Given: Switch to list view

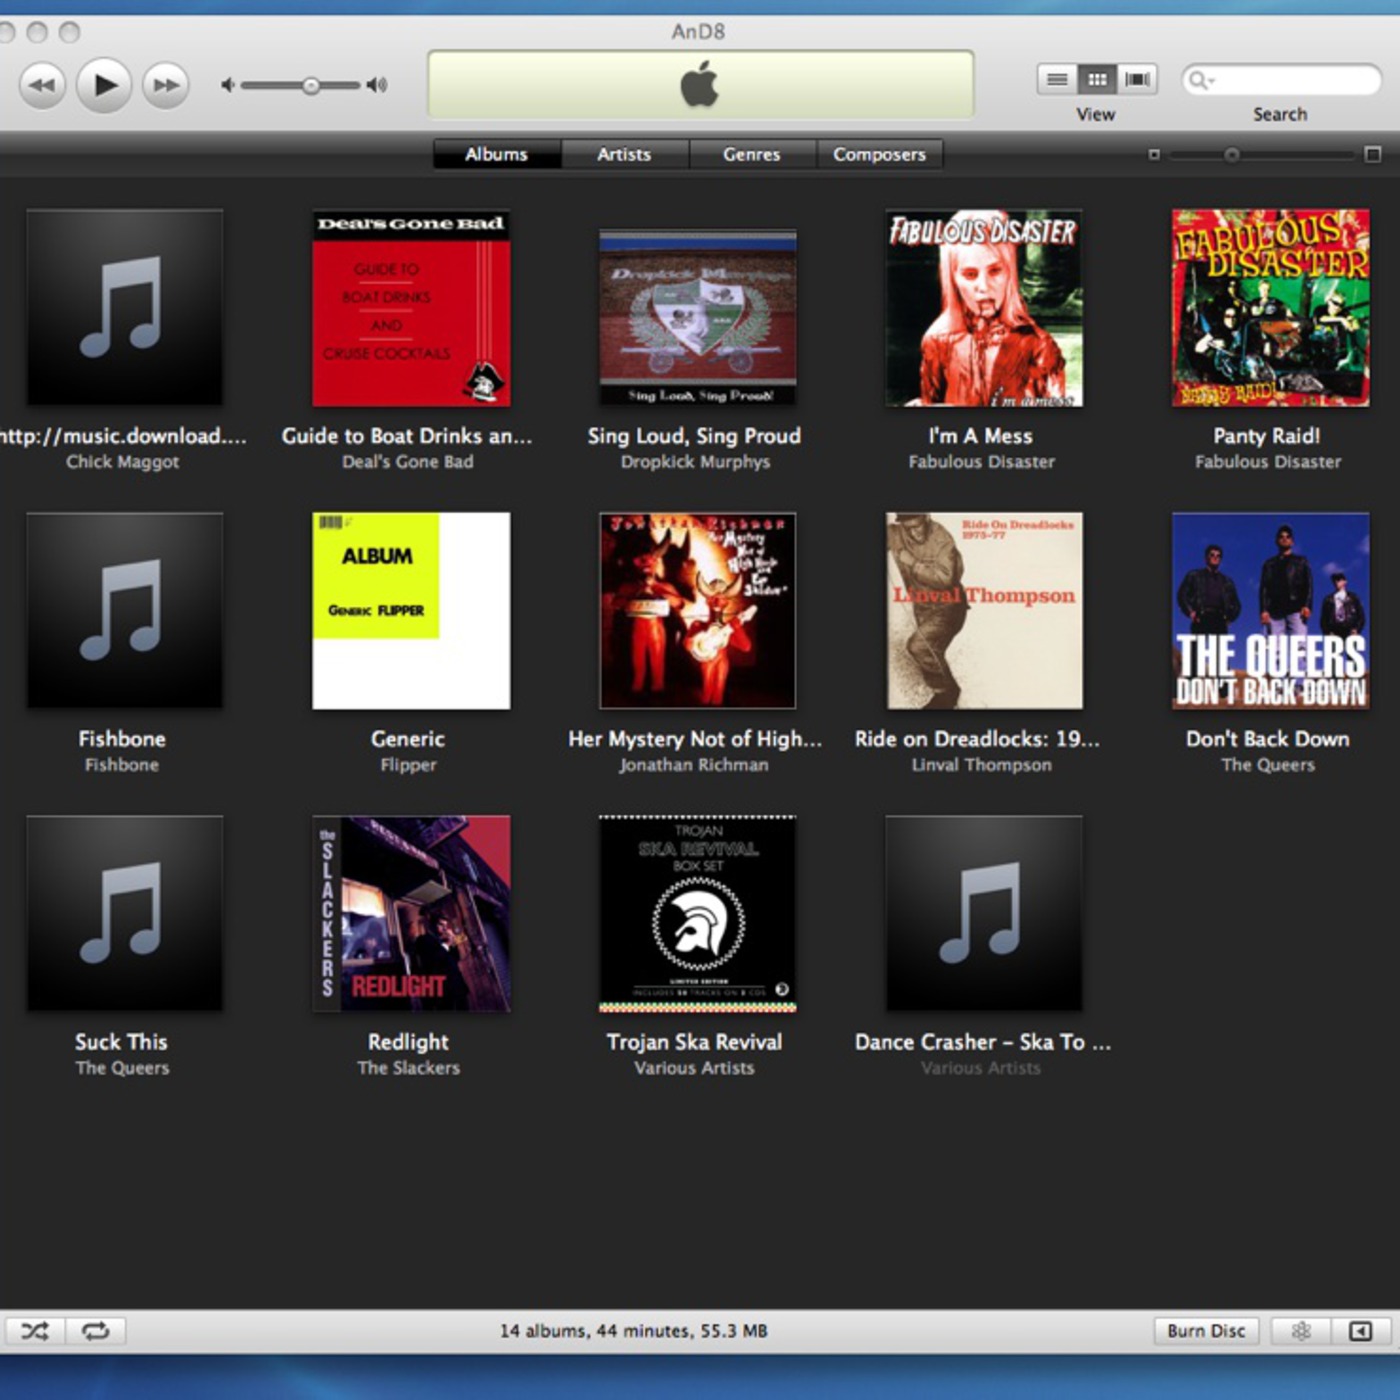Looking at the screenshot, I should [x=1056, y=79].
